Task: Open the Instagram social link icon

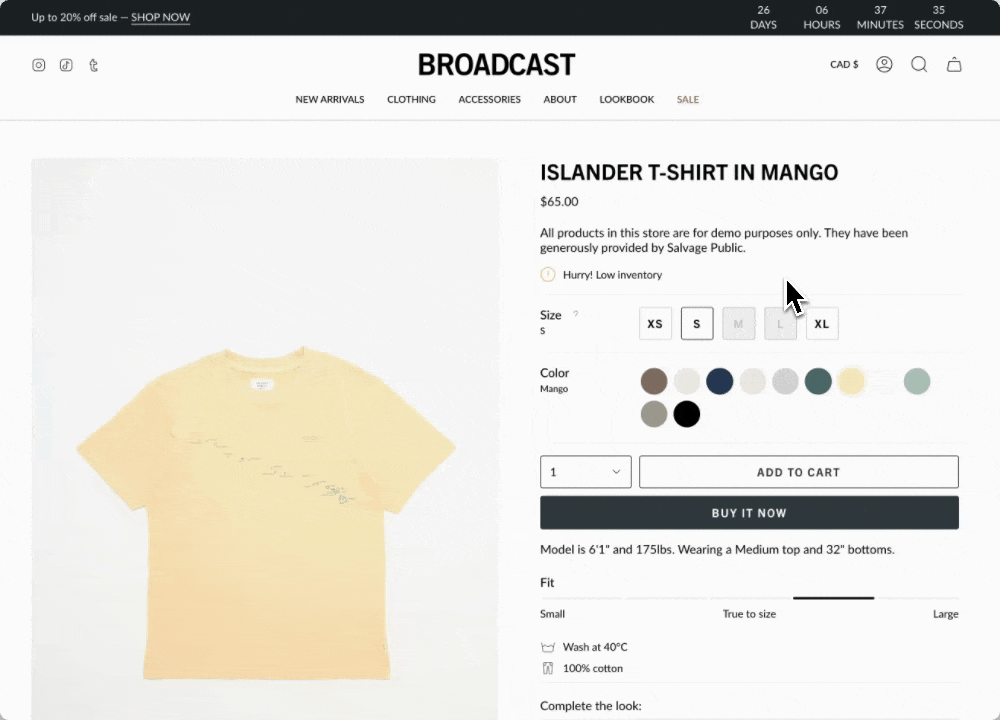Action: pos(39,65)
